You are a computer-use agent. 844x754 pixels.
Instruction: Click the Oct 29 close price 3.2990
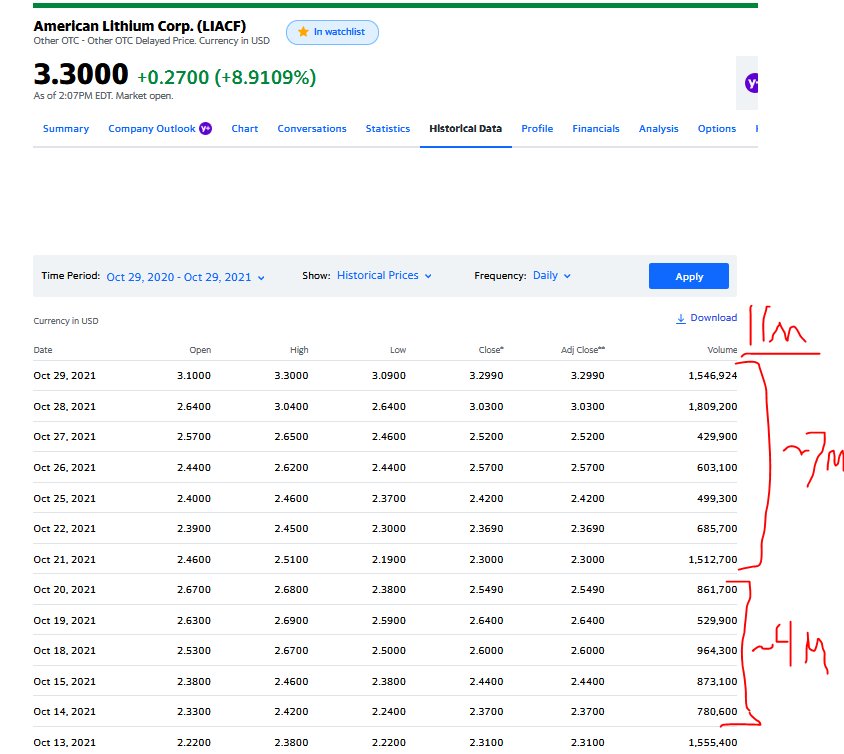[x=486, y=376]
